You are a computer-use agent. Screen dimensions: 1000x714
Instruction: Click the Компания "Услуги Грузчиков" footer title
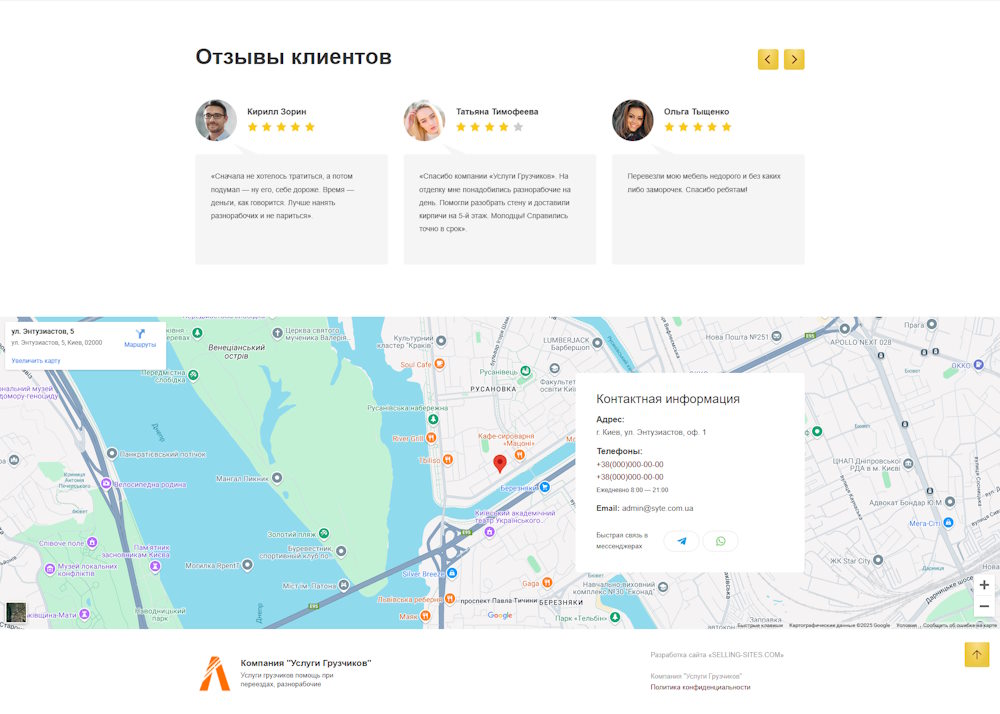[305, 663]
